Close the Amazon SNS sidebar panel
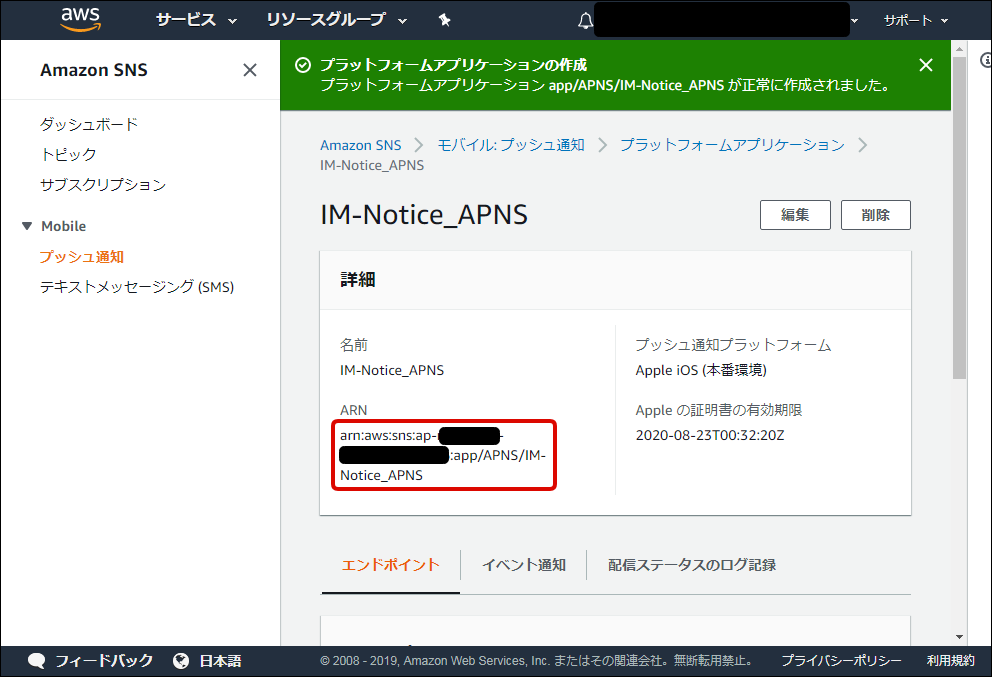The image size is (992, 677). click(250, 70)
